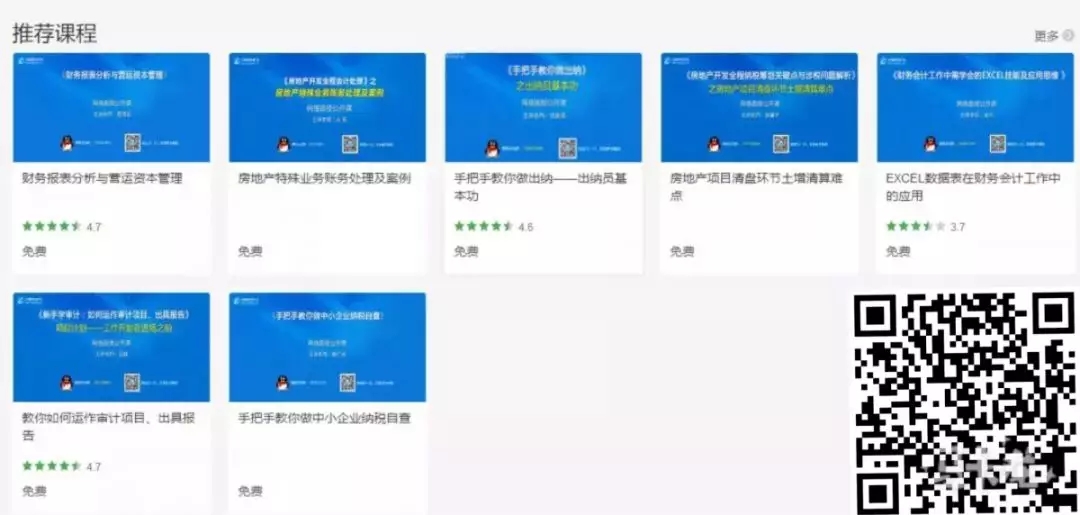Screen dimensions: 1080x515
Task: Click title 财务报表分析与营运资本管理
Action: pos(102,178)
